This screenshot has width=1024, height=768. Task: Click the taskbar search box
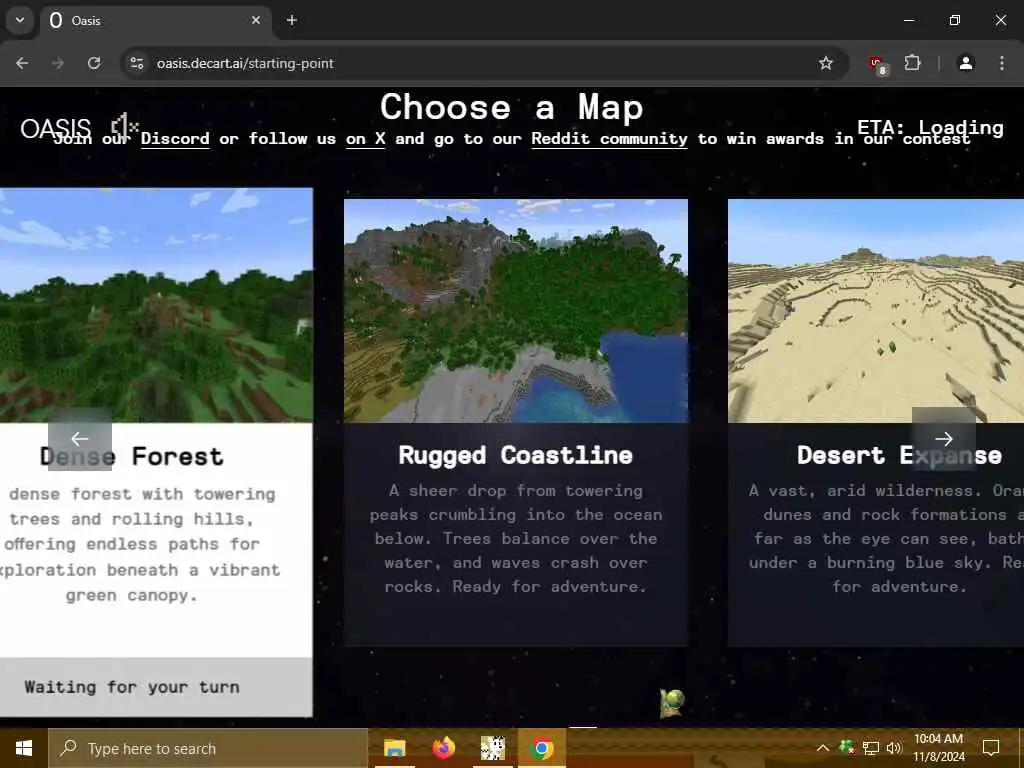coord(208,748)
